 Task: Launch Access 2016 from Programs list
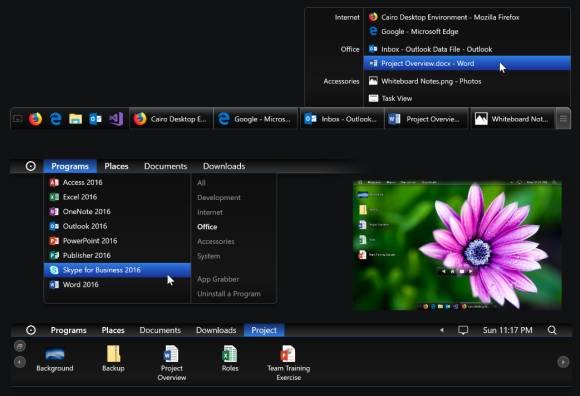(117, 182)
